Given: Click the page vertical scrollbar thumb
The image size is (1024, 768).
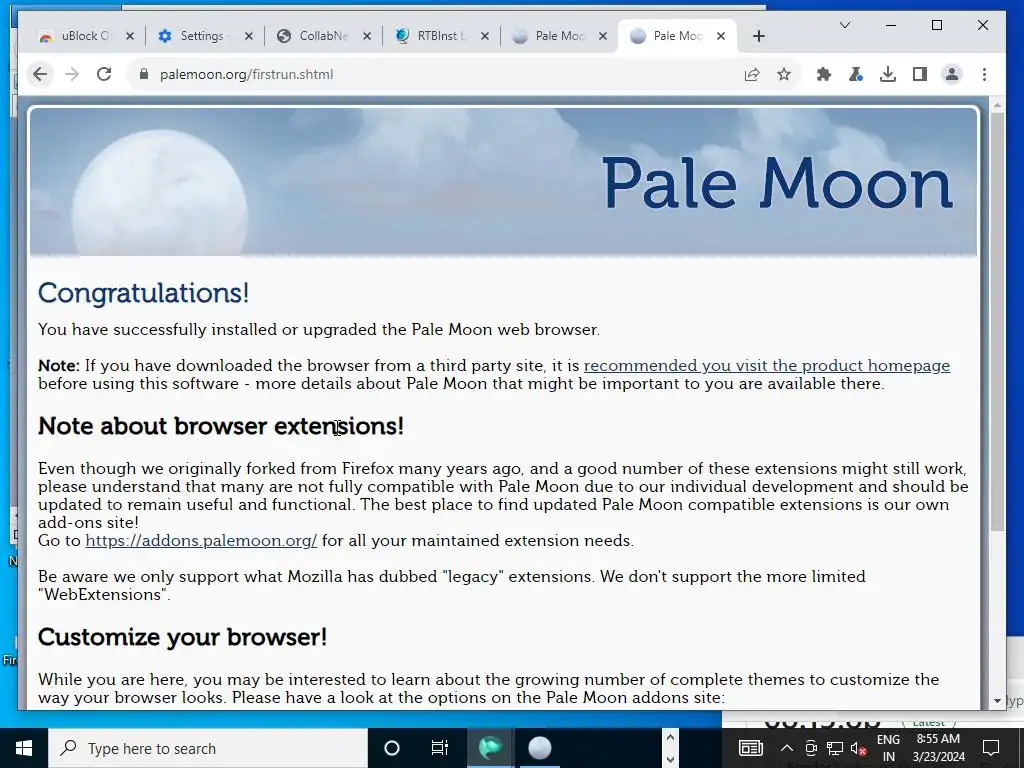Looking at the screenshot, I should (x=997, y=321).
